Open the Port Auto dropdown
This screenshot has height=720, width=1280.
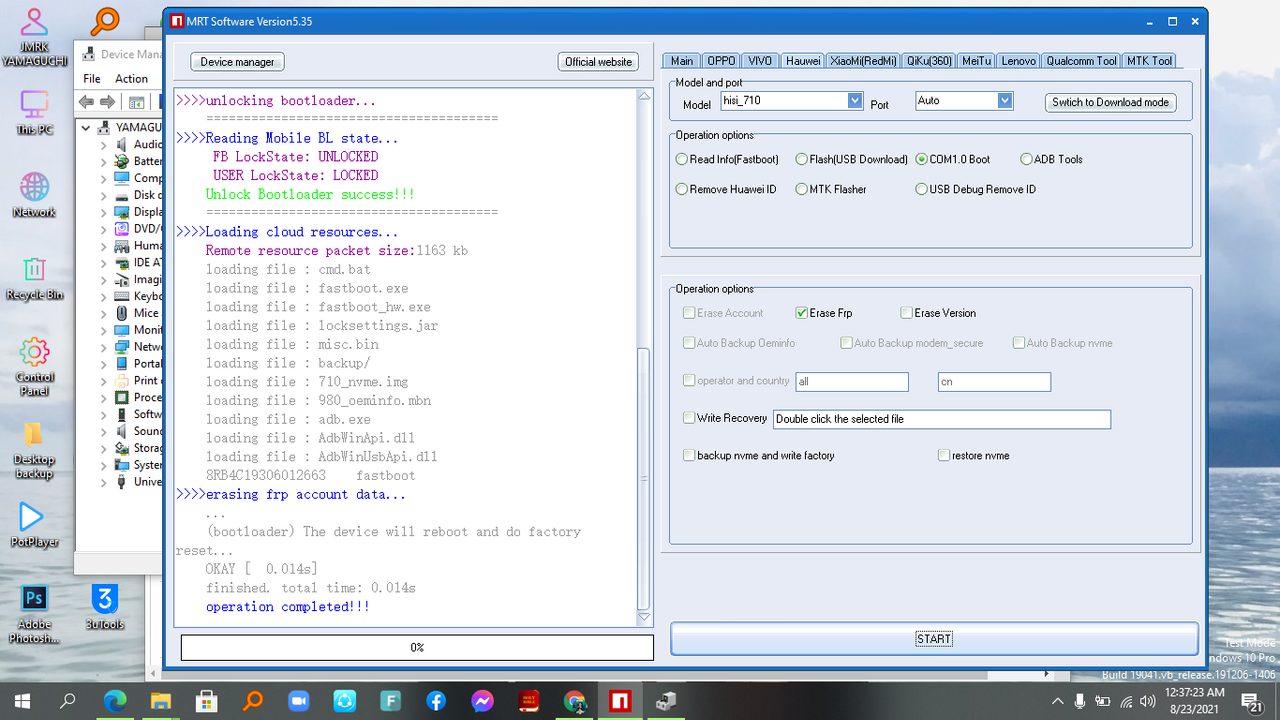[x=1005, y=101]
